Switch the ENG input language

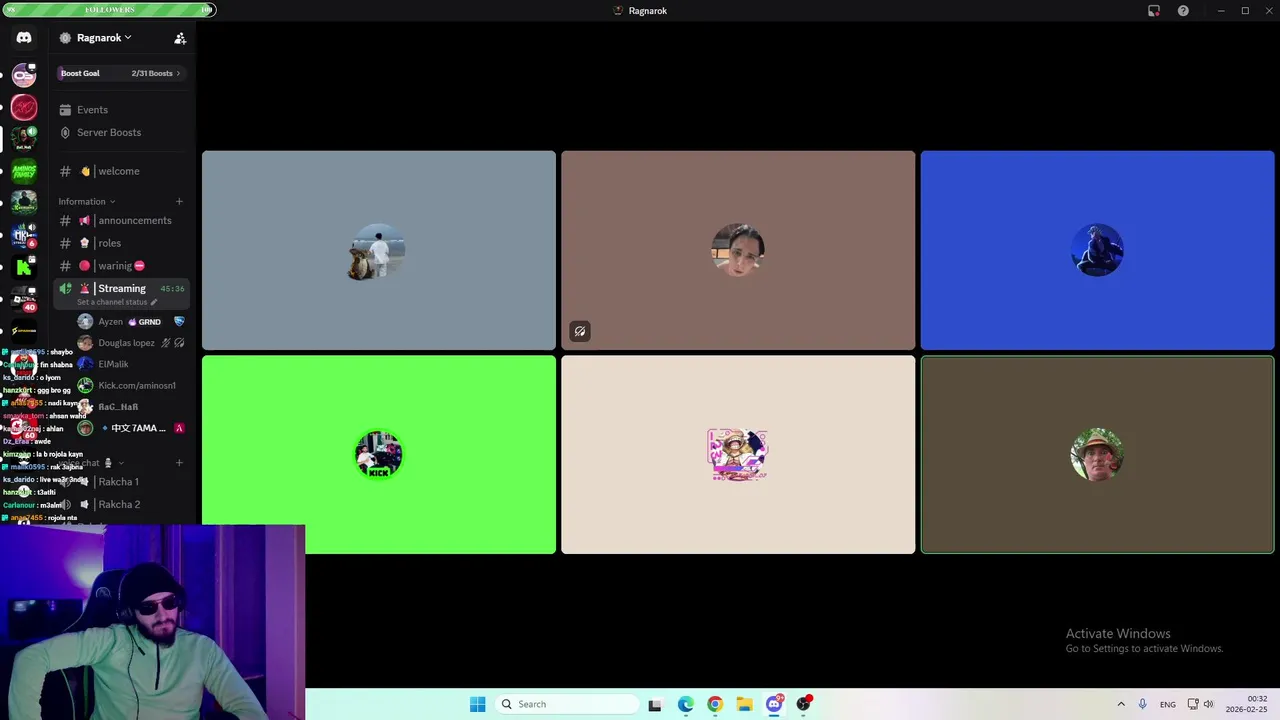tap(1167, 705)
